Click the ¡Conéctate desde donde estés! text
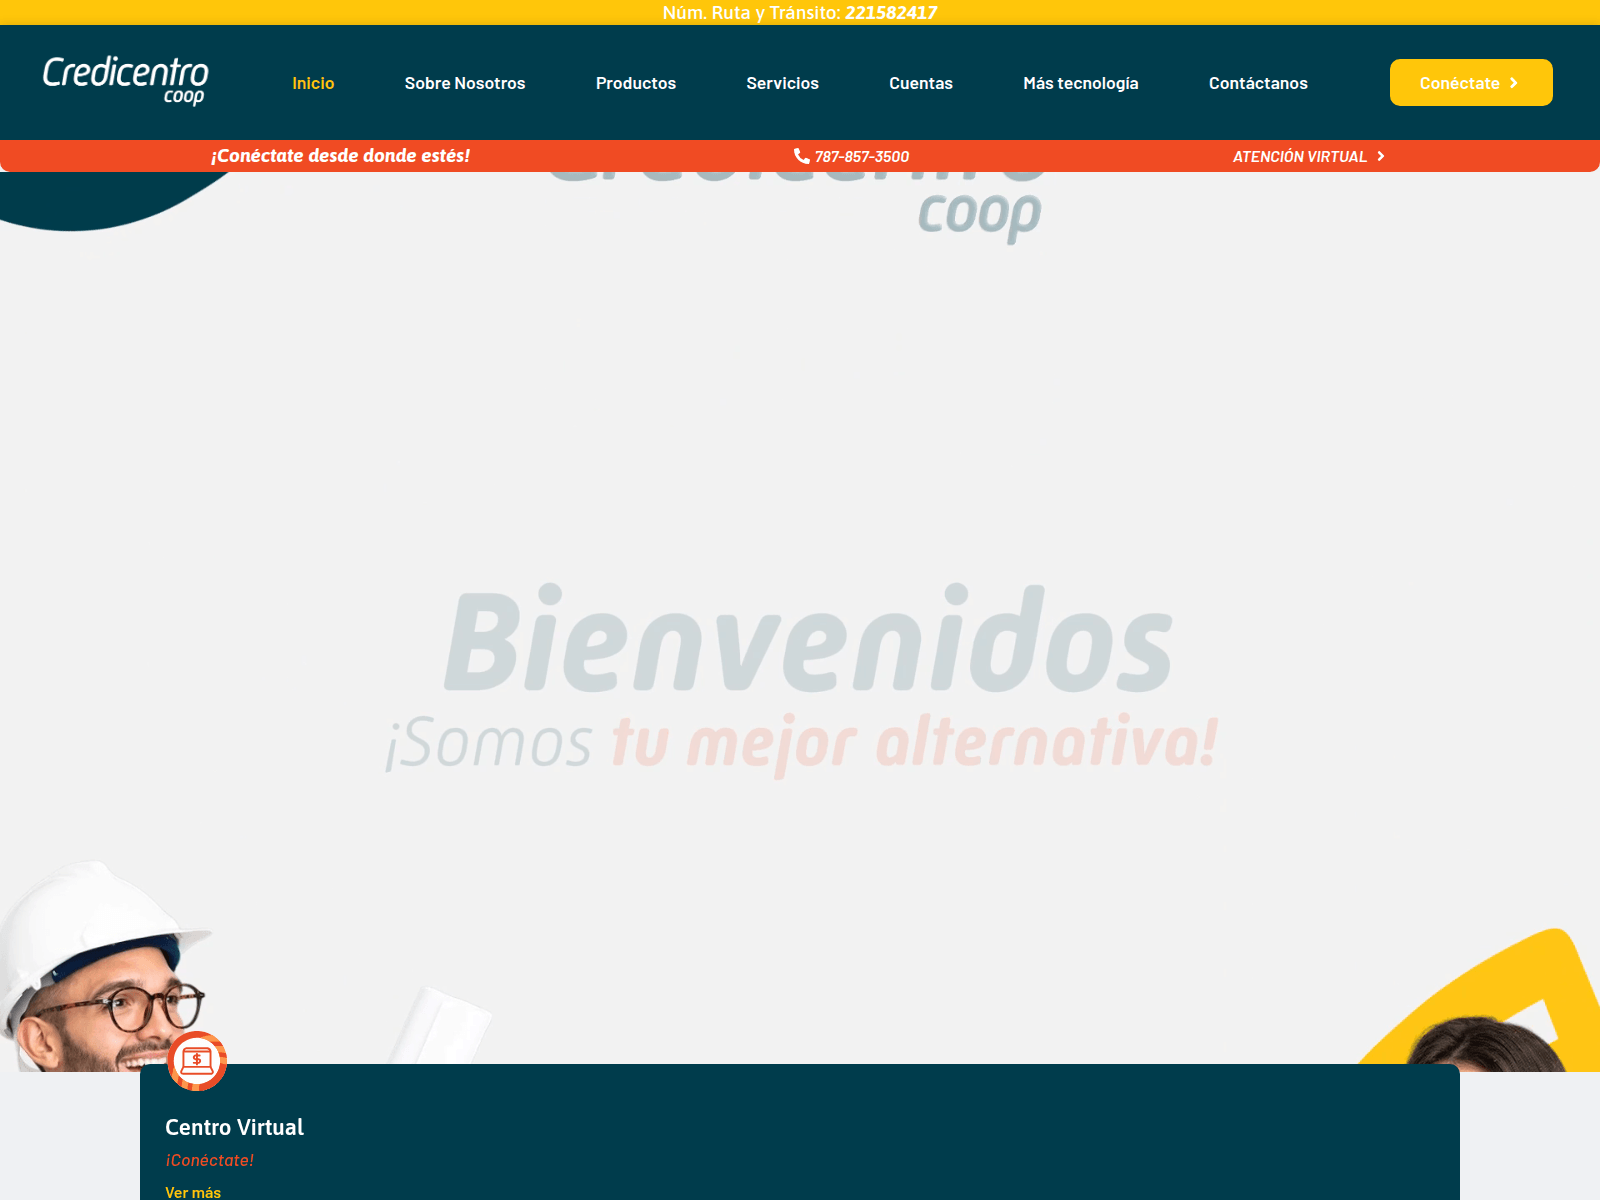Screen dimensions: 1600x1200 (340, 155)
